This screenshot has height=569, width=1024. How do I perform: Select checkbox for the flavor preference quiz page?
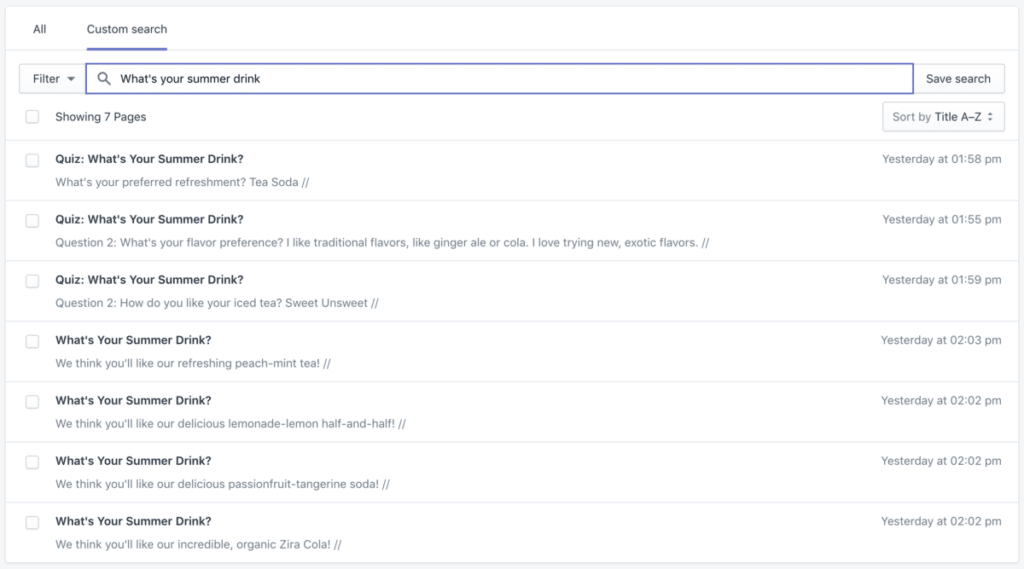tap(33, 220)
